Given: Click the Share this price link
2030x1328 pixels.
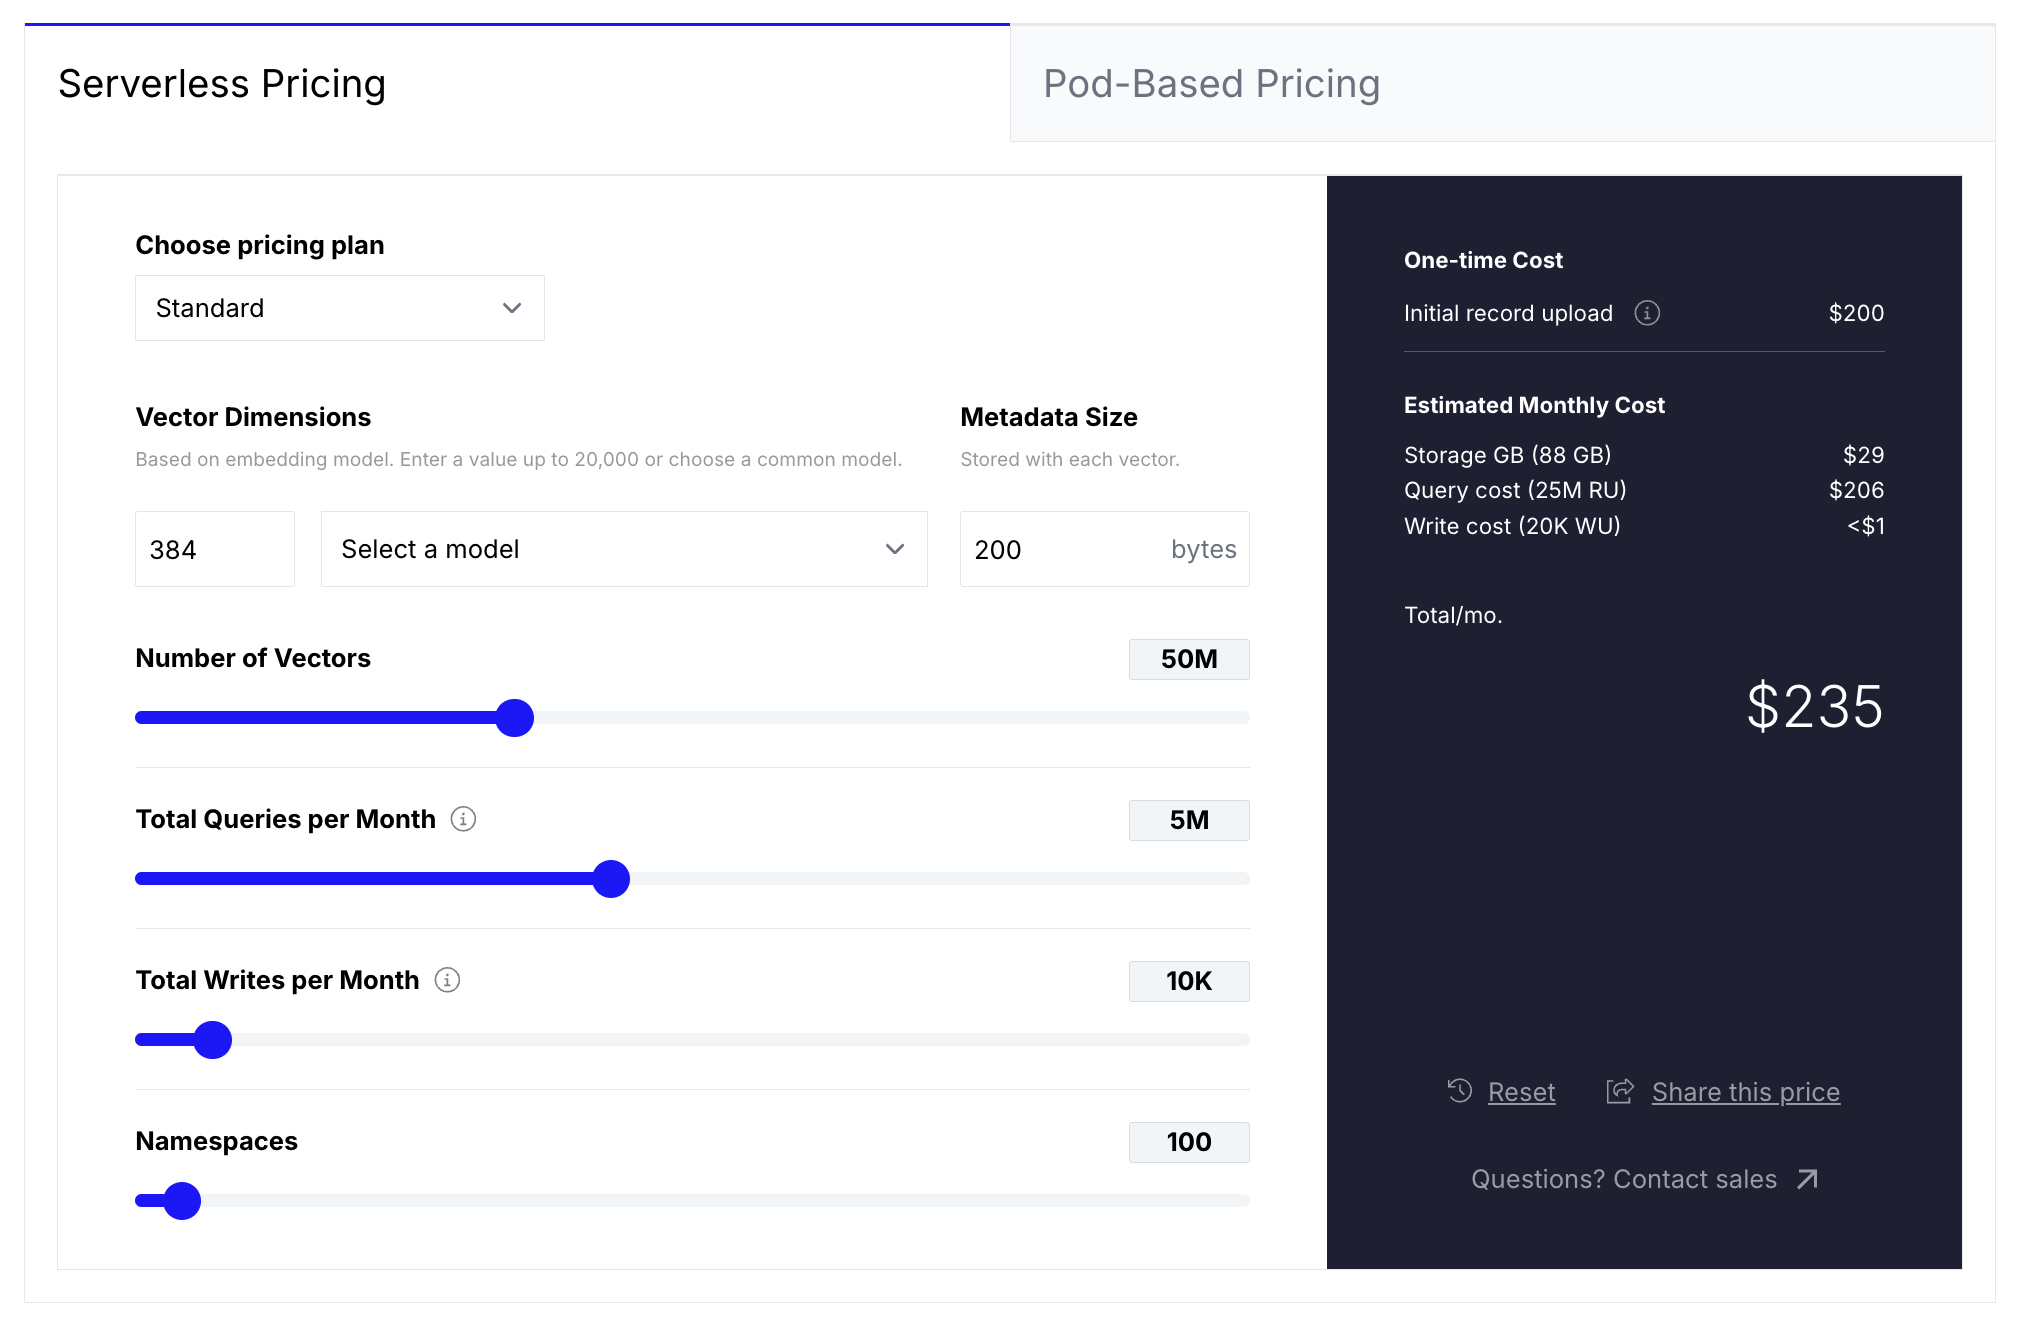Looking at the screenshot, I should click(x=1745, y=1092).
